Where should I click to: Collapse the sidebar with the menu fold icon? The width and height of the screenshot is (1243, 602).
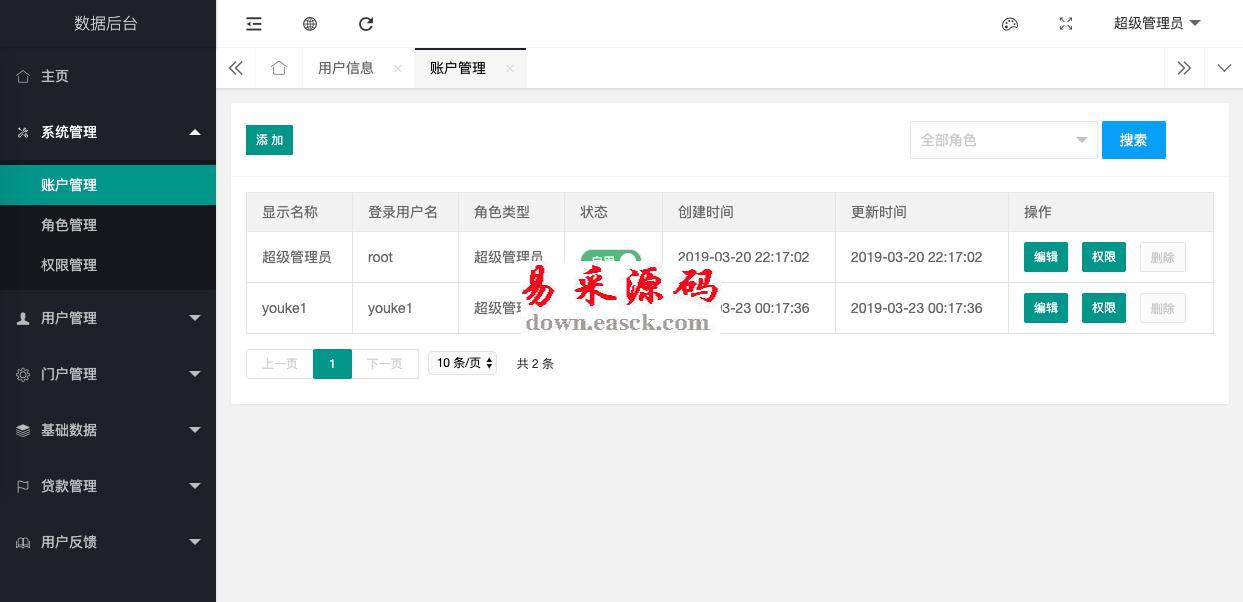(254, 24)
